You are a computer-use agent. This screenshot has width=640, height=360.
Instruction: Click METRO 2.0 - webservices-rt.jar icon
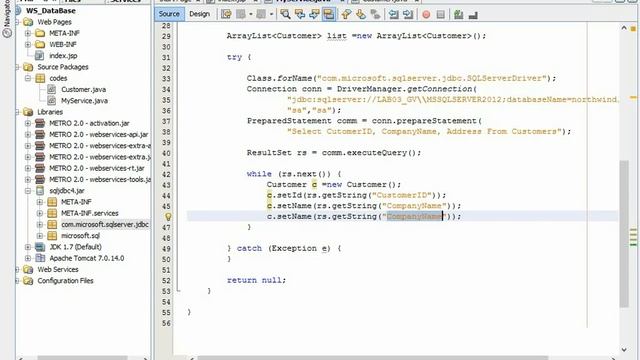pyautogui.click(x=40, y=168)
